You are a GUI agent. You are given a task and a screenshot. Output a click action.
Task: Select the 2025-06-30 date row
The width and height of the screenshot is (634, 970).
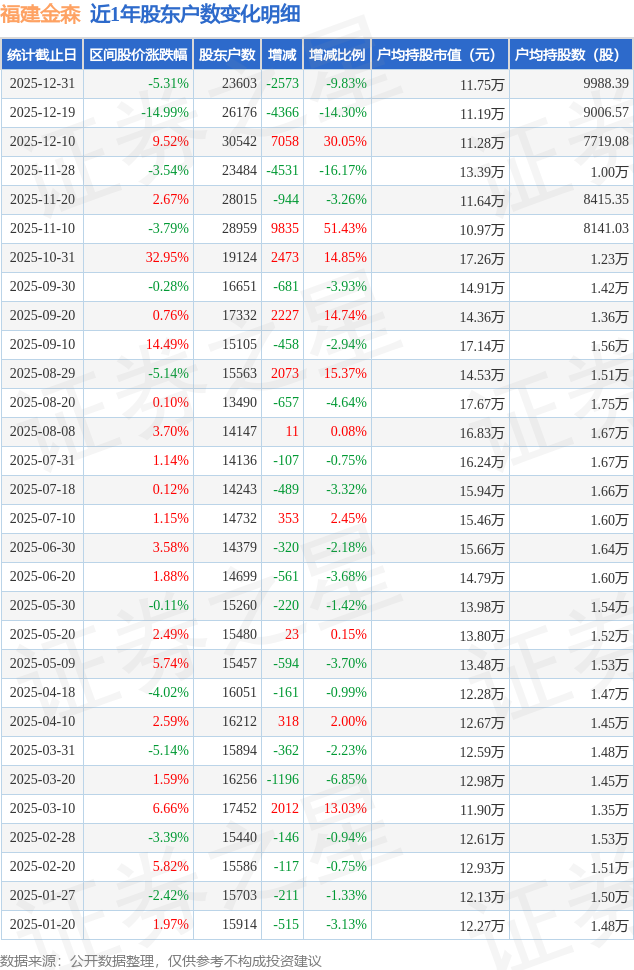(x=41, y=548)
